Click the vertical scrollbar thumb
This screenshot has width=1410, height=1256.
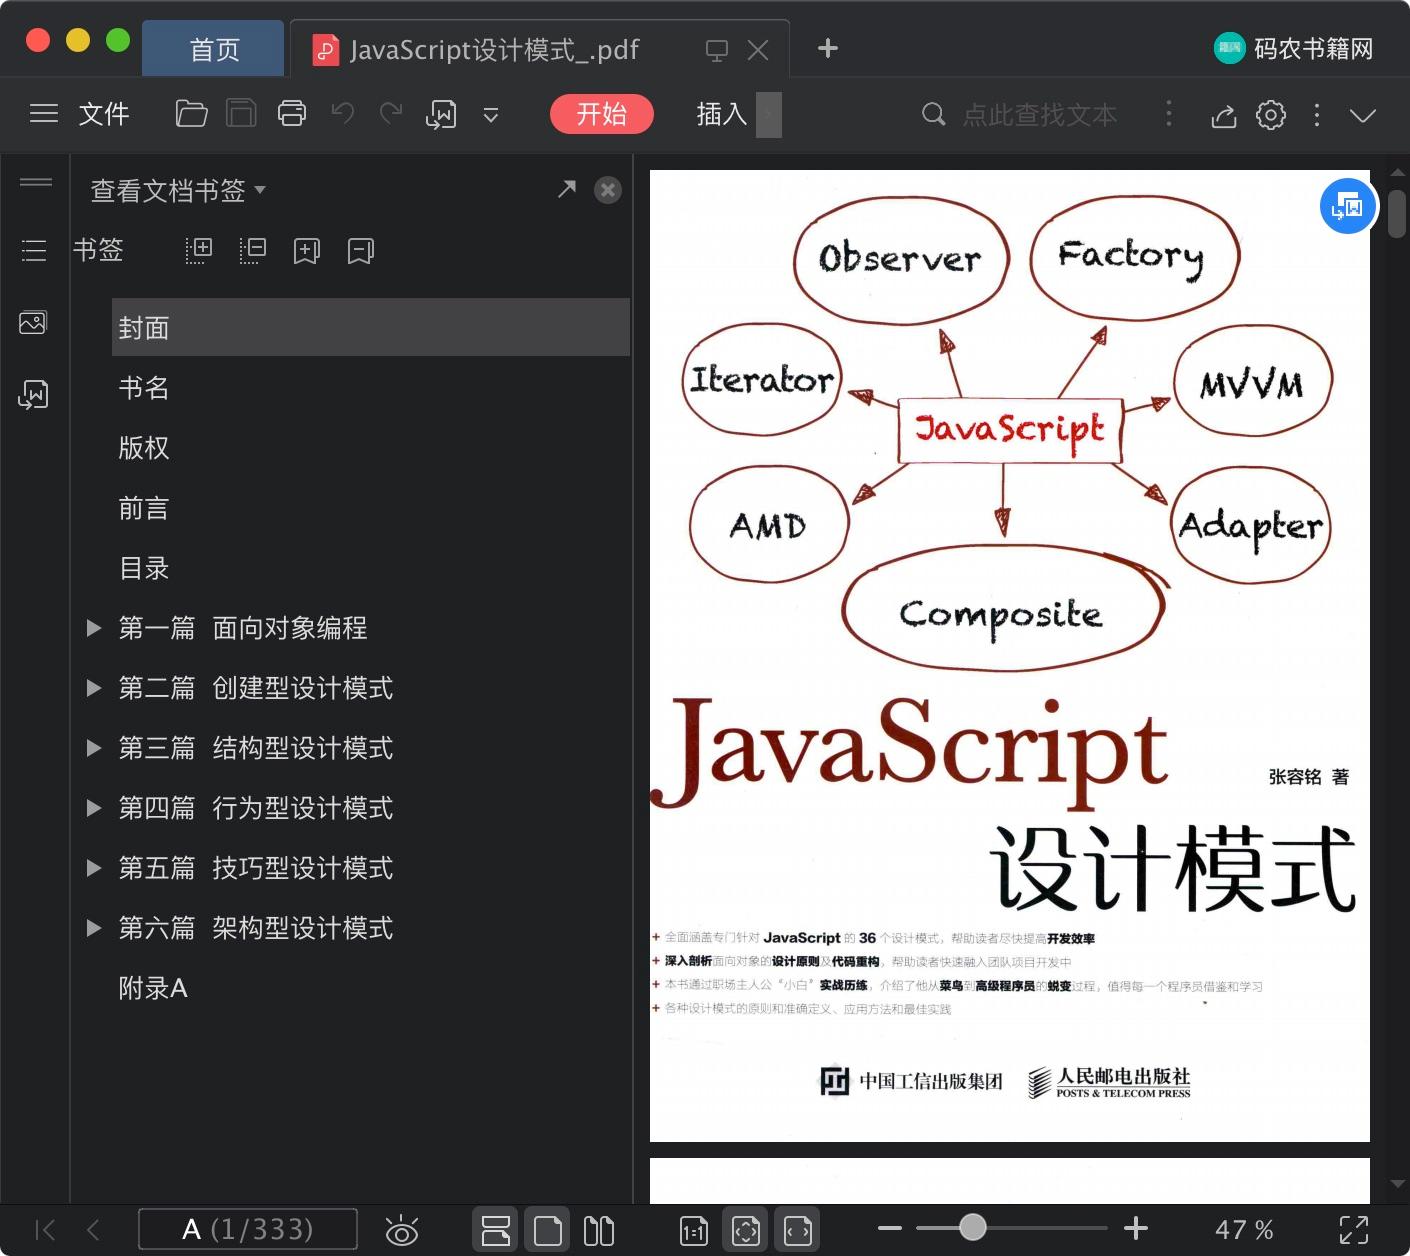click(1397, 213)
